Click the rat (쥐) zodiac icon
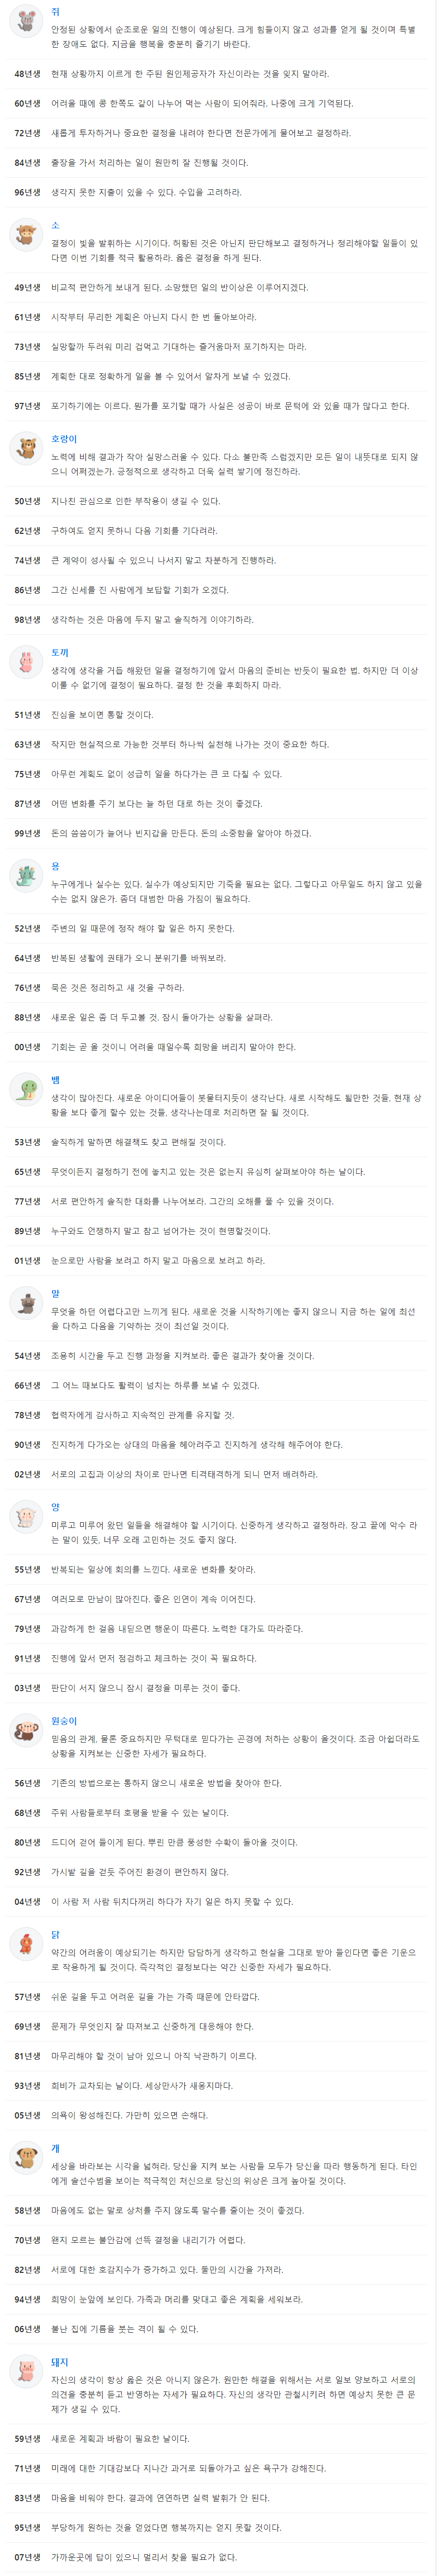437x2576 pixels. coord(24,21)
